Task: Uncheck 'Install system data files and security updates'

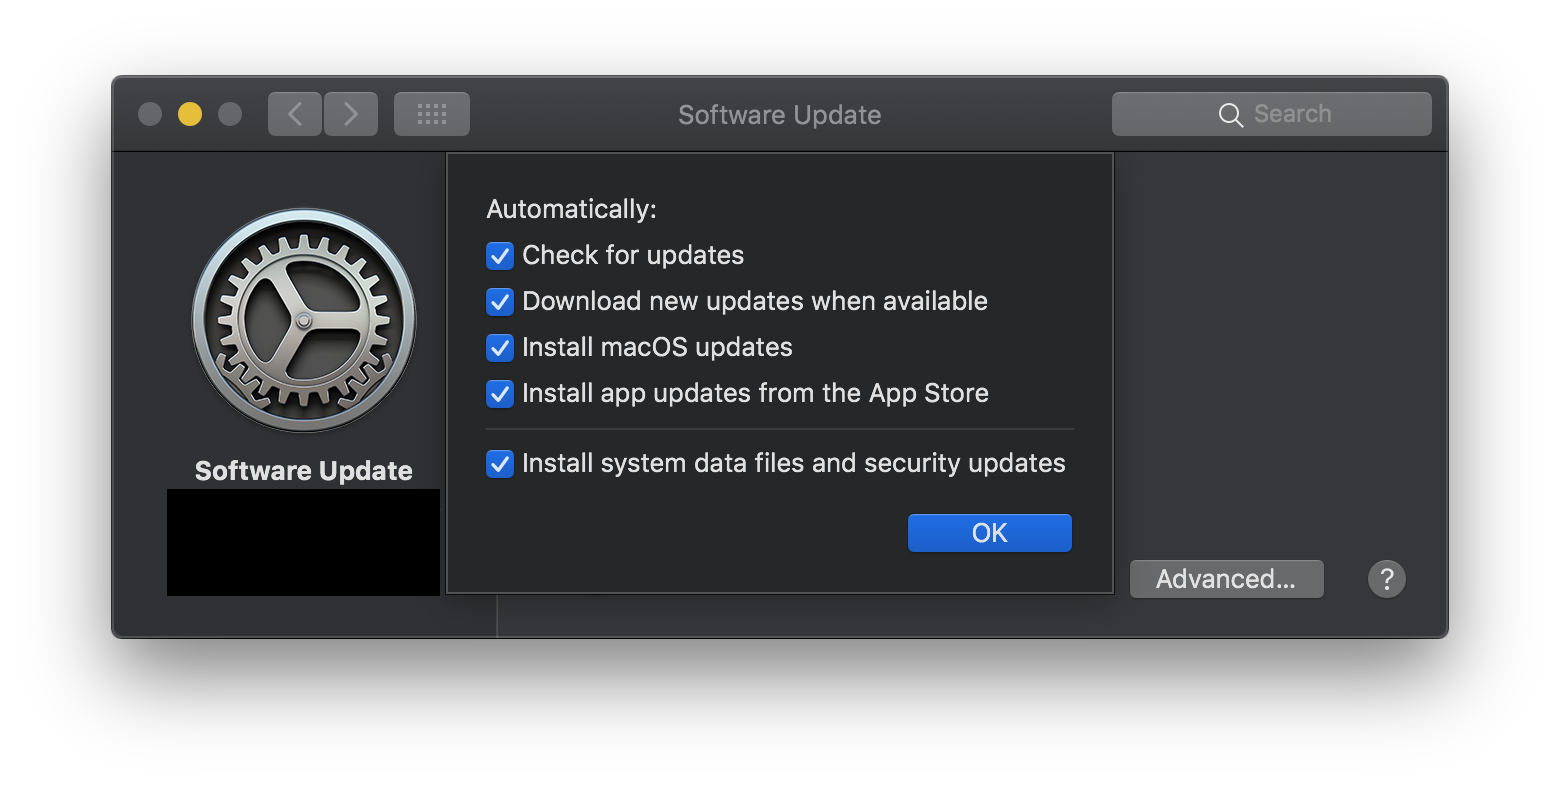Action: click(x=500, y=464)
